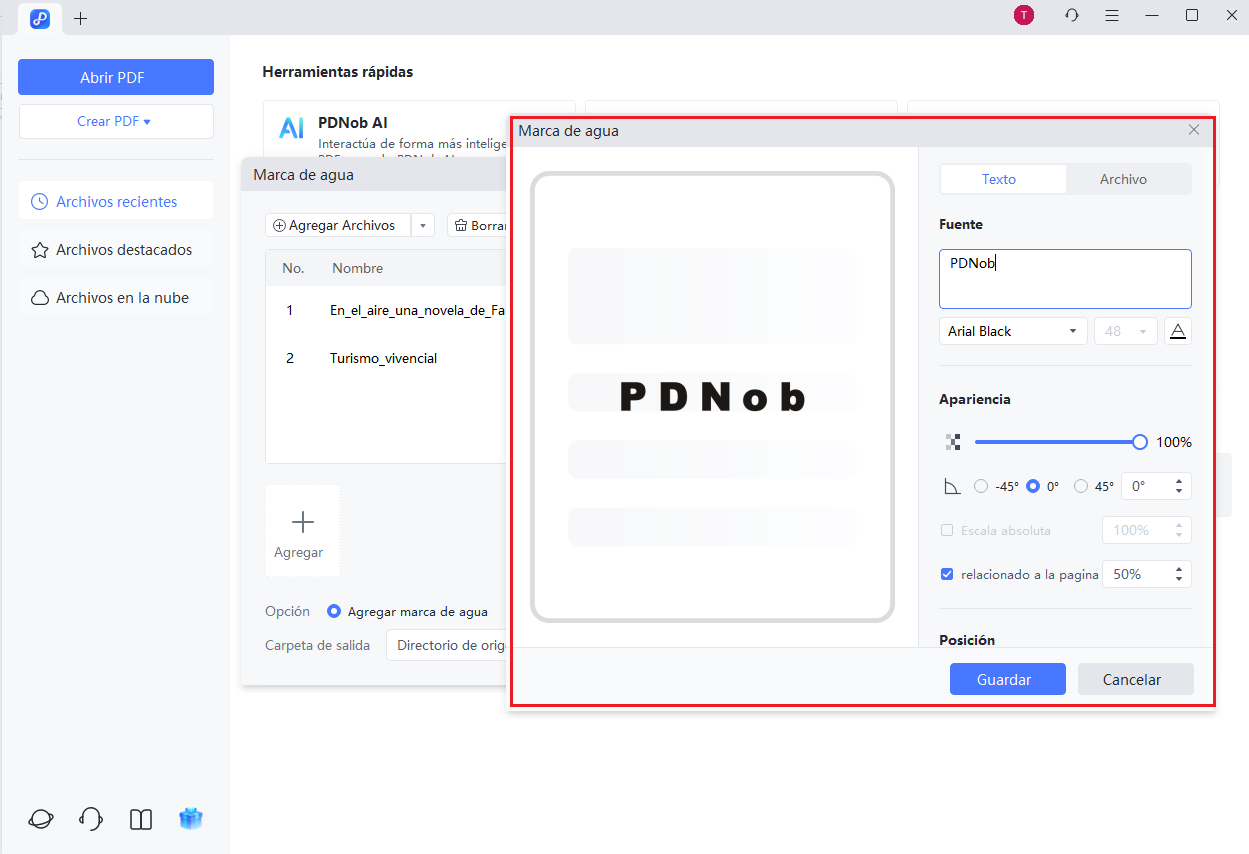Uncheck relacionado a la pagina checkbox
This screenshot has height=854, width=1249.
pyautogui.click(x=947, y=574)
